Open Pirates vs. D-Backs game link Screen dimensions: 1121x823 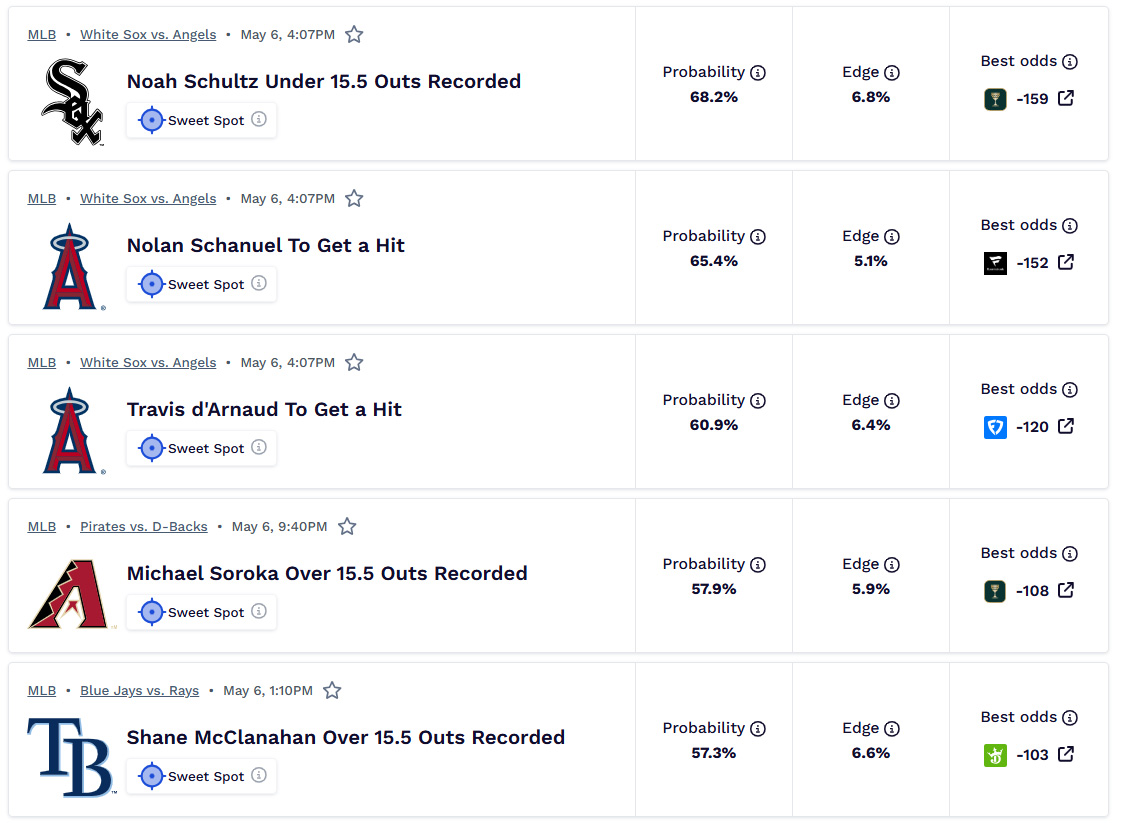click(x=144, y=527)
